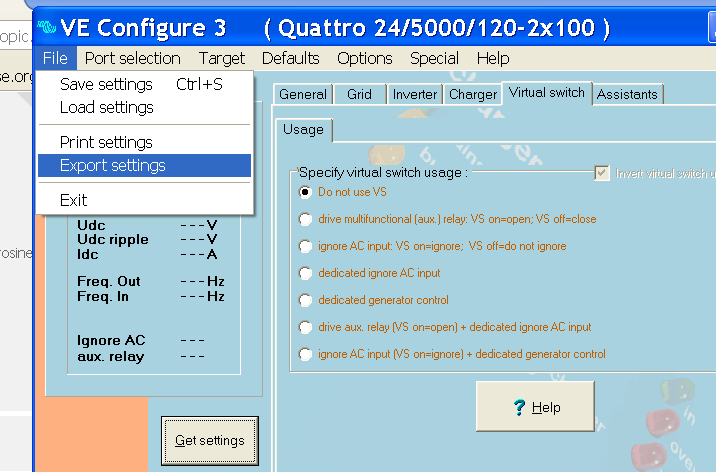The height and width of the screenshot is (474, 716).
Task: Open the Port selection menu
Action: (132, 58)
